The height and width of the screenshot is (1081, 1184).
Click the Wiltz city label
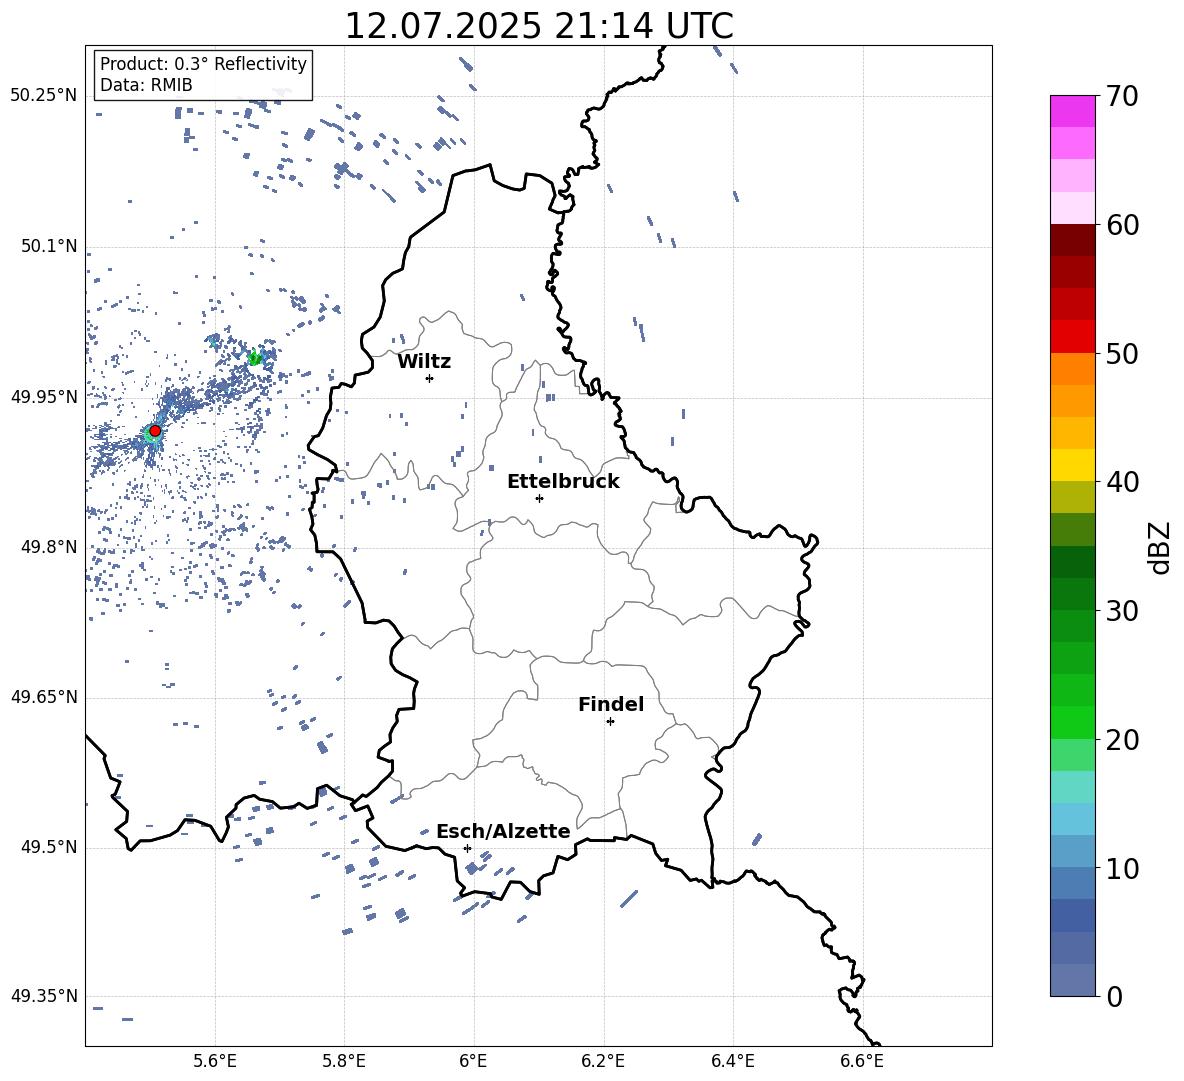(x=424, y=362)
